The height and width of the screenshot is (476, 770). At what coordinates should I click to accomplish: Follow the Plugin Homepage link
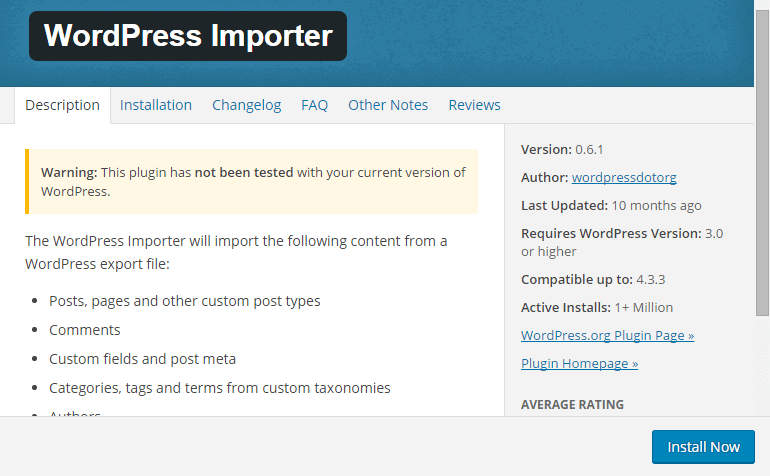tap(579, 364)
